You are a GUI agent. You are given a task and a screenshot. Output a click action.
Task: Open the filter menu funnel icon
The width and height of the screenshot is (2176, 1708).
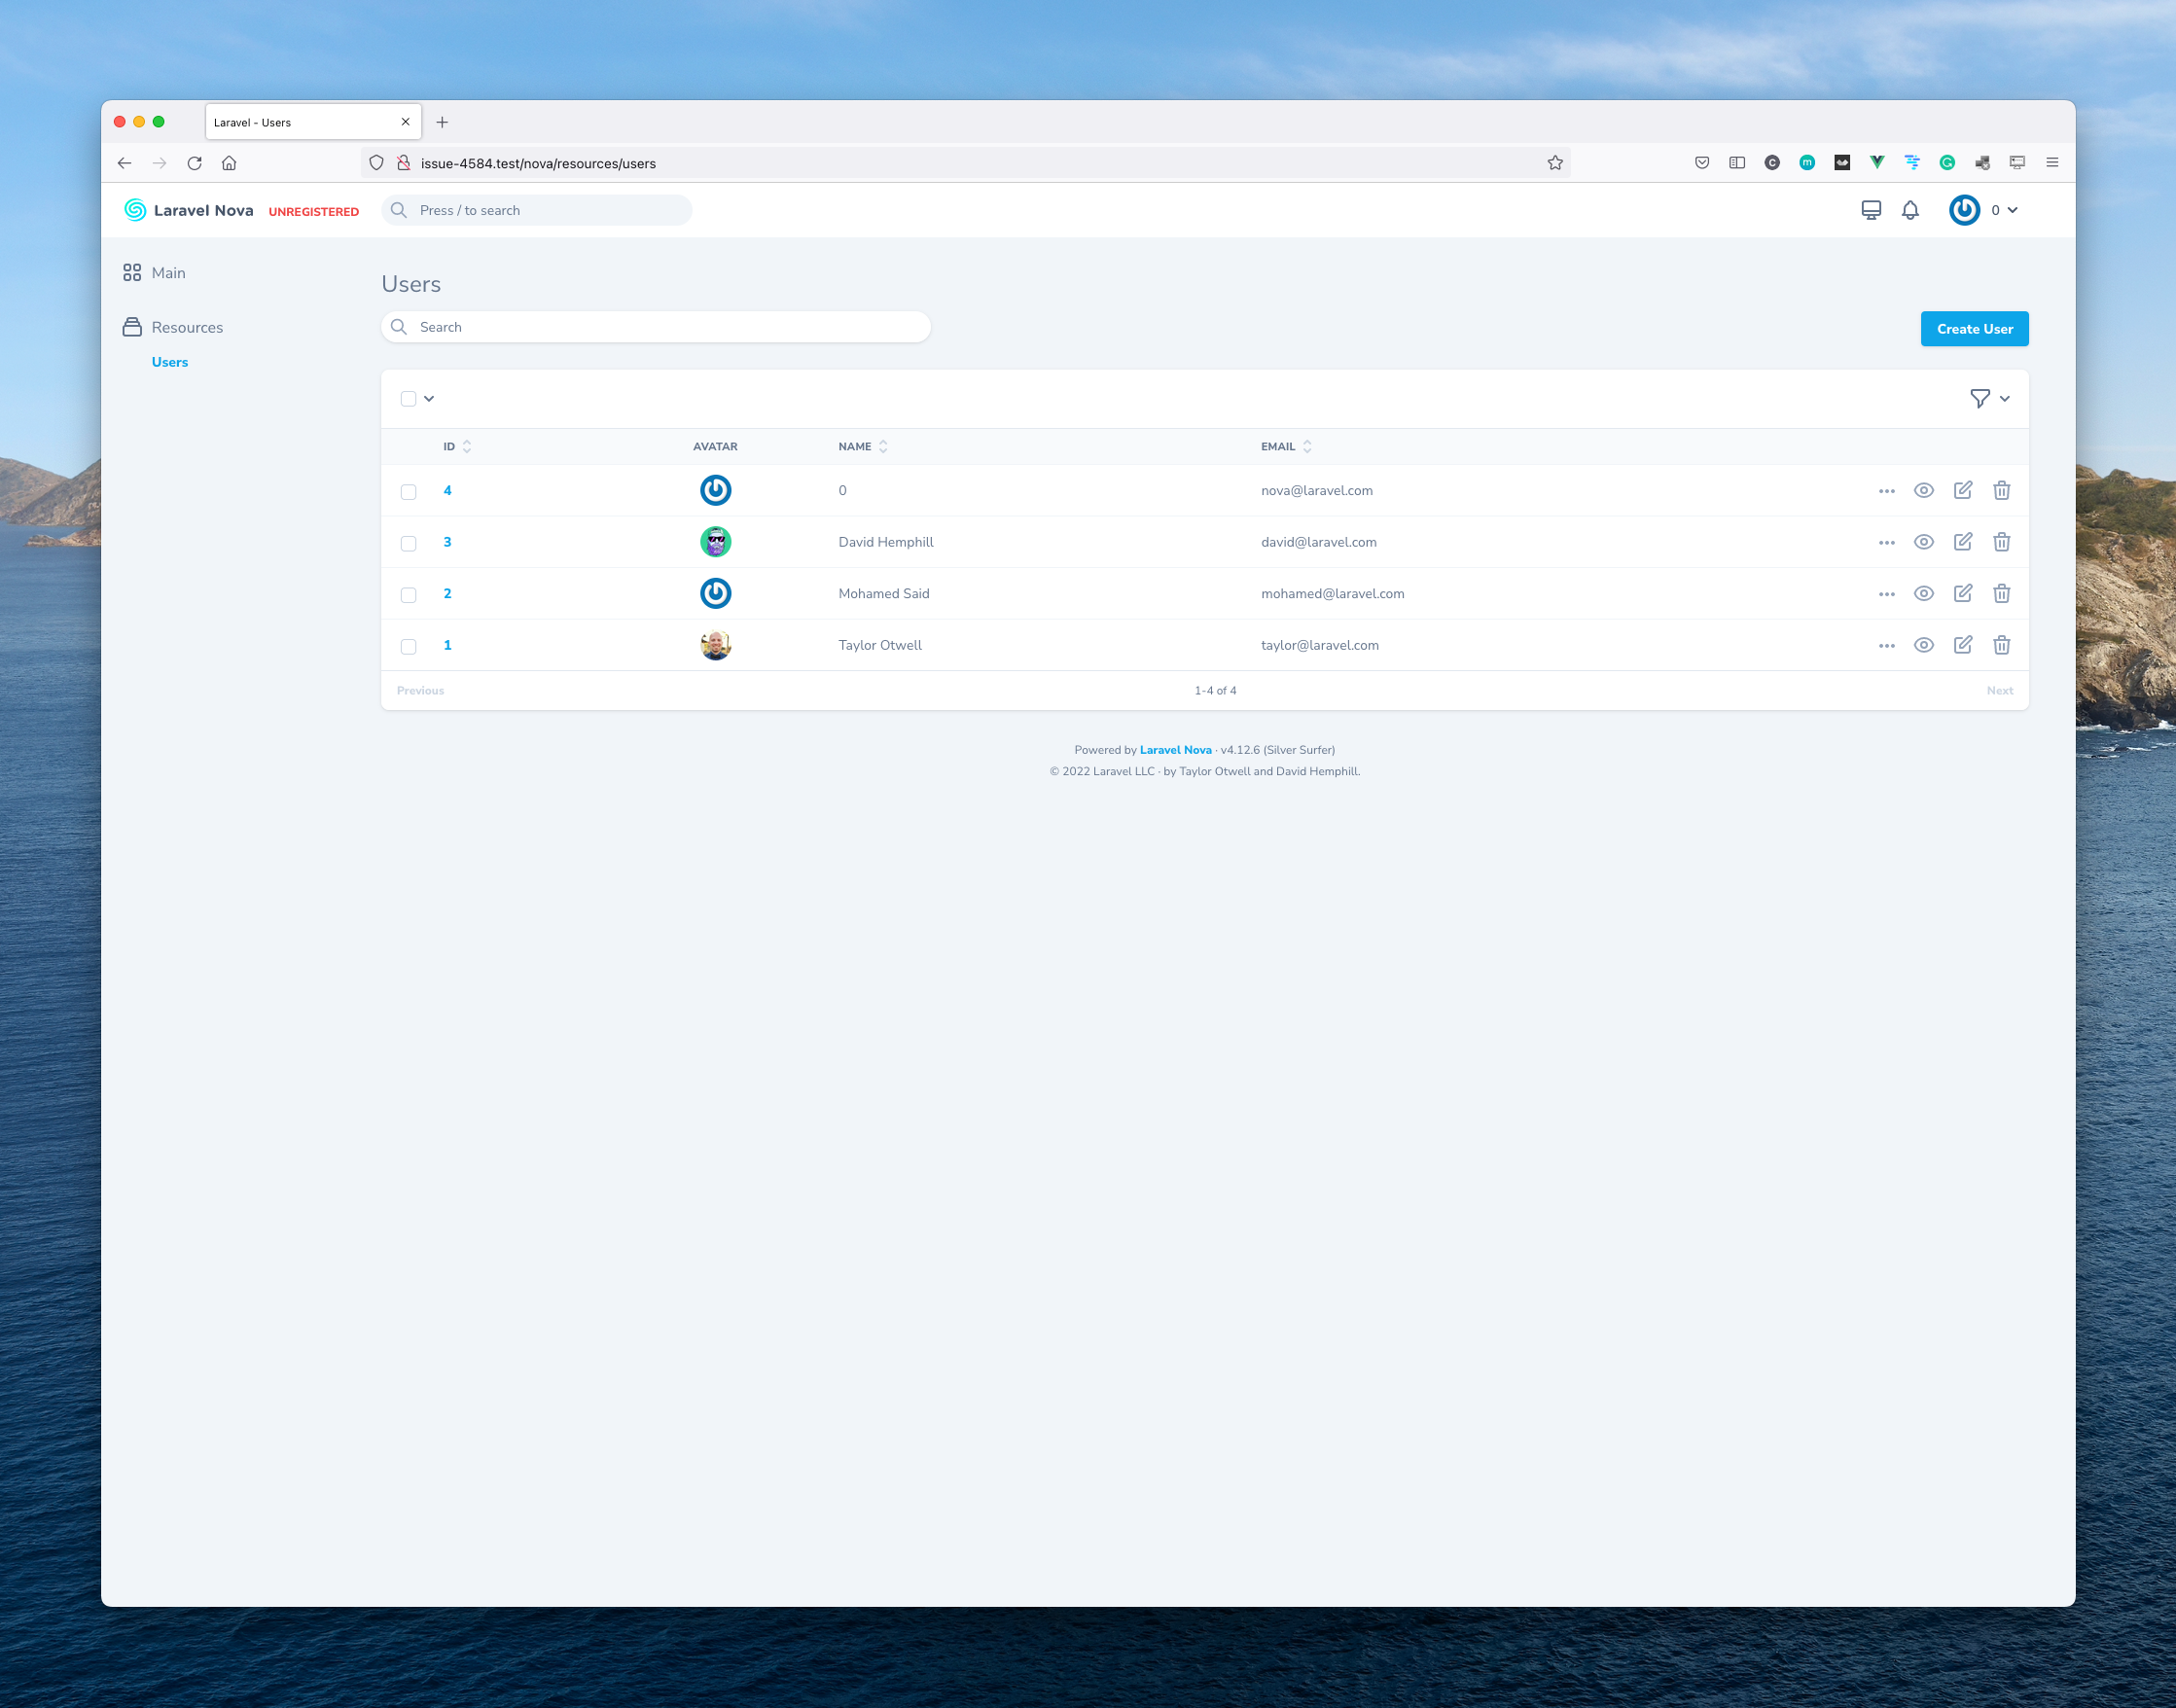(x=1981, y=398)
